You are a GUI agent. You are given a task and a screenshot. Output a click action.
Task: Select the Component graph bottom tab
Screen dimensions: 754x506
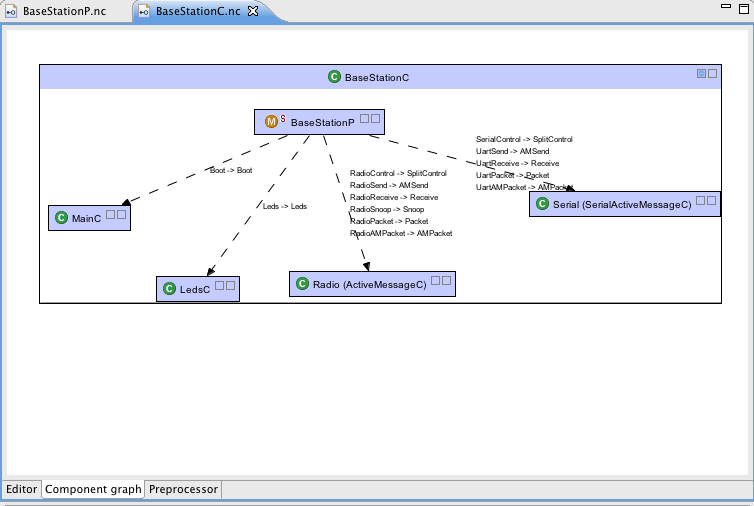click(x=93, y=489)
